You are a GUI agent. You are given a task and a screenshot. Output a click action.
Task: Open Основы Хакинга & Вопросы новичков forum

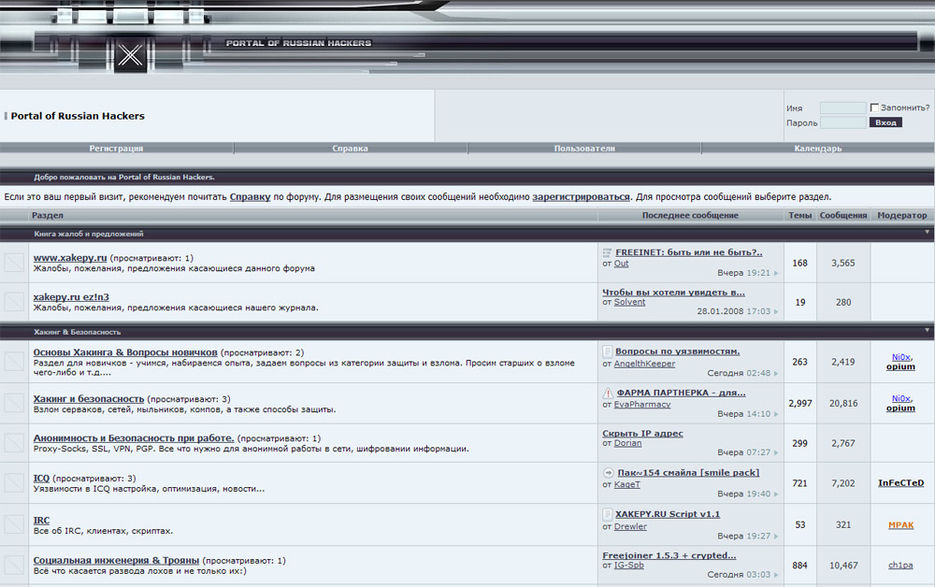click(x=125, y=352)
